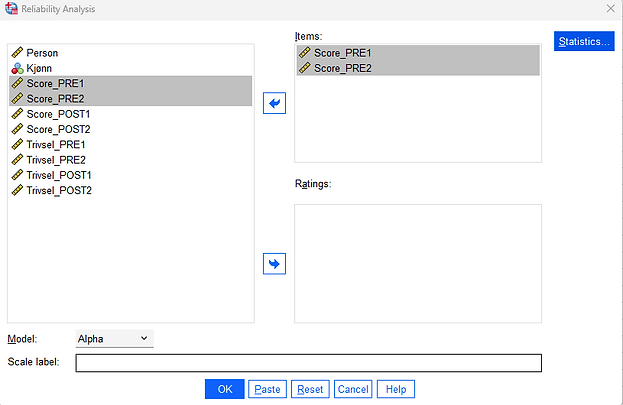623x405 pixels.
Task: Select Score_PRE1 in the source variable list
Action: coord(131,83)
